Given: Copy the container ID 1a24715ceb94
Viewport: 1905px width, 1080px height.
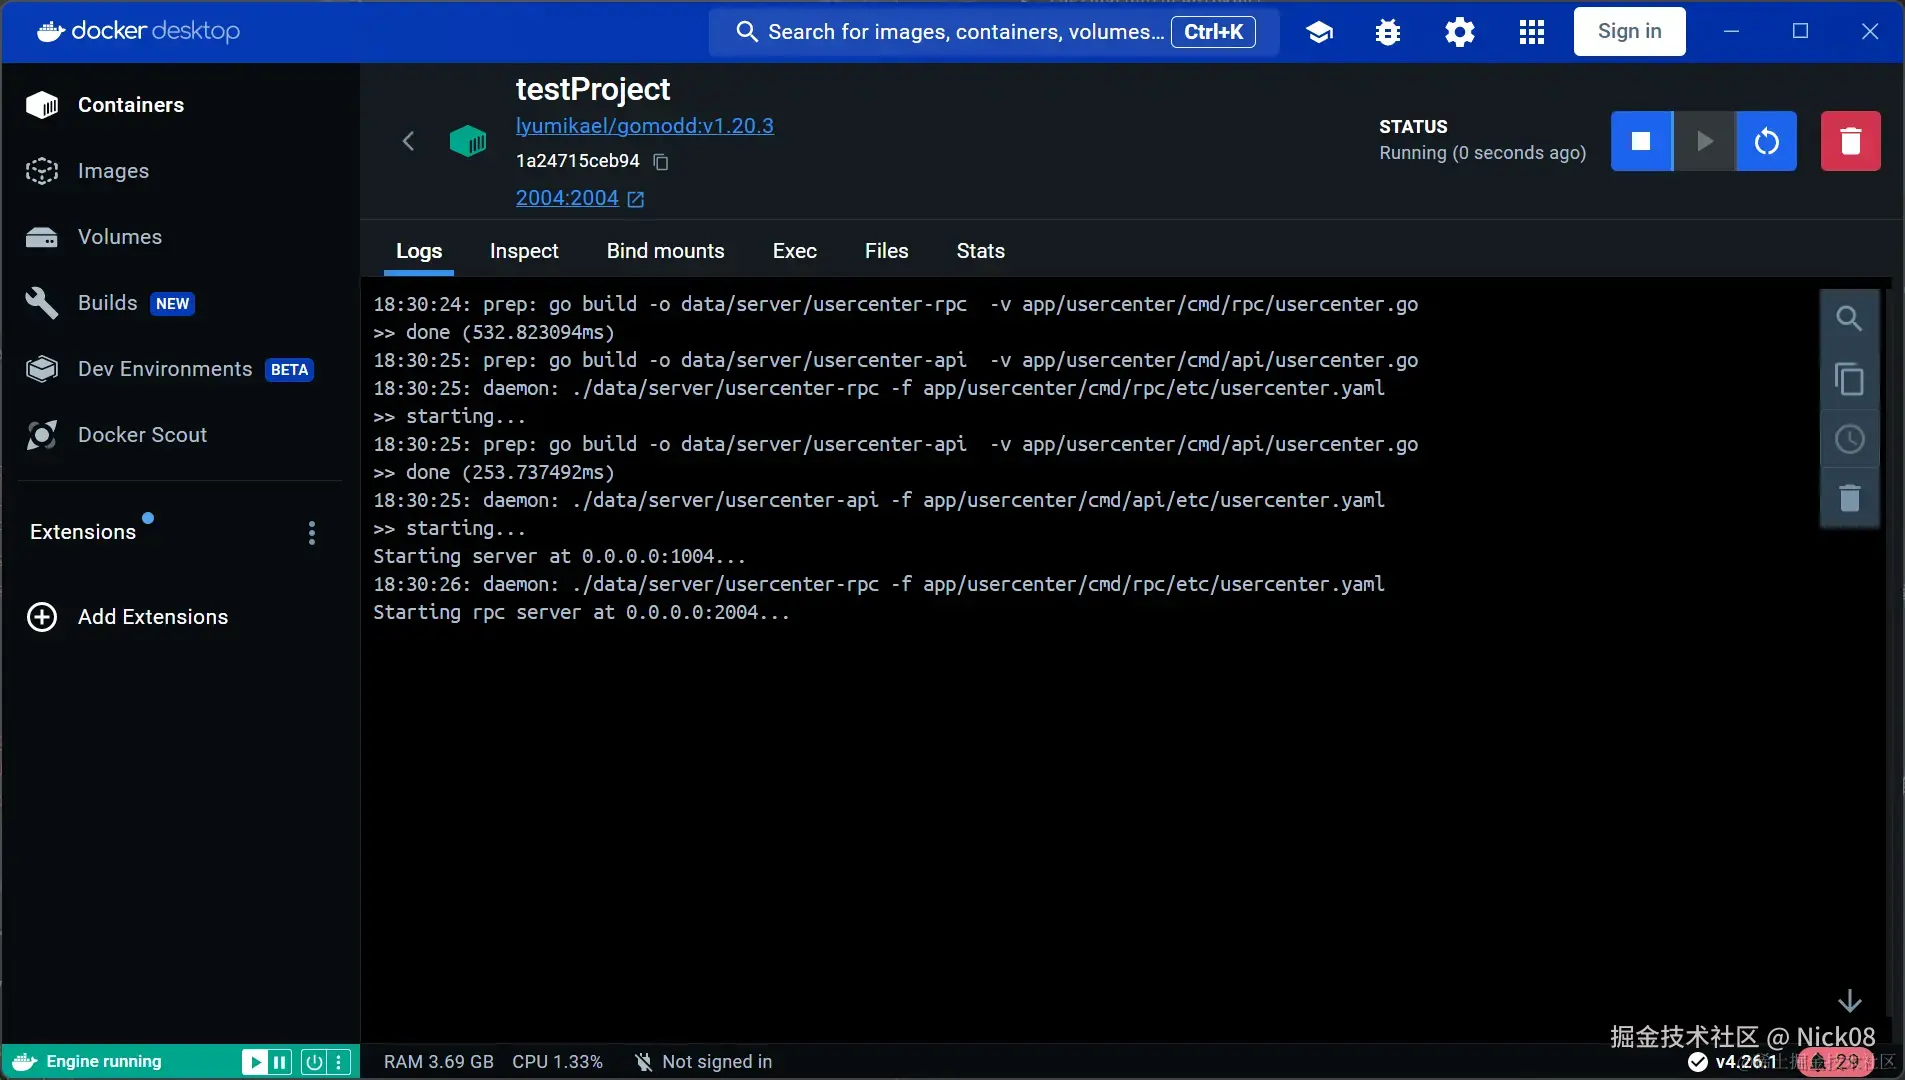Looking at the screenshot, I should click(x=661, y=161).
